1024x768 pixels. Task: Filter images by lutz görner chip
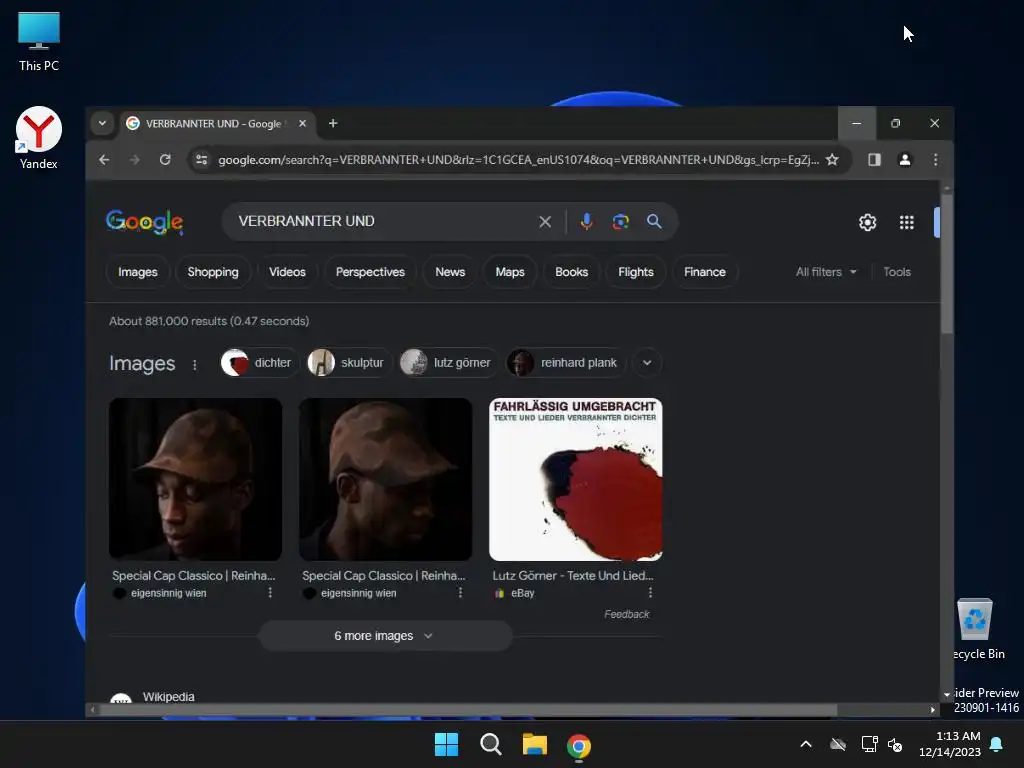point(449,362)
